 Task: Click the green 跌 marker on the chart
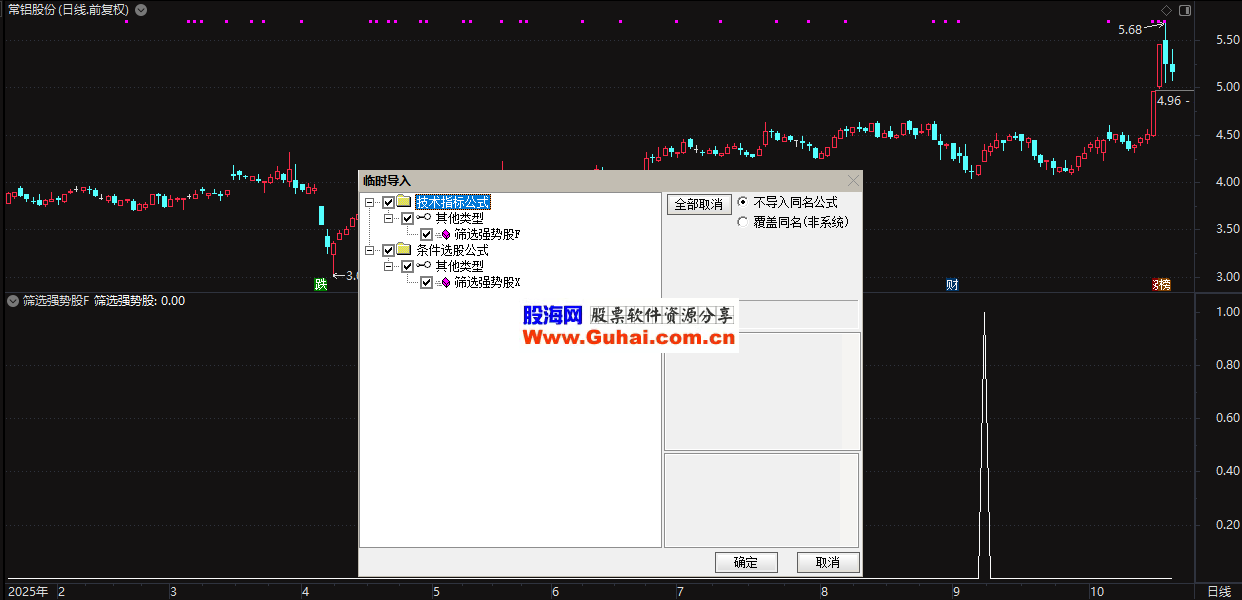[x=321, y=285]
